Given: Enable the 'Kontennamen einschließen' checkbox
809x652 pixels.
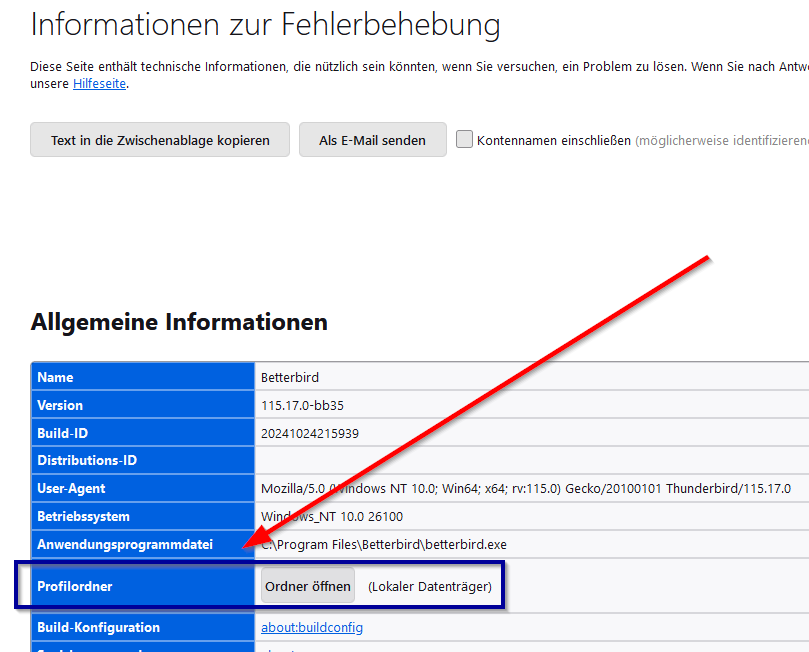Looking at the screenshot, I should [464, 140].
